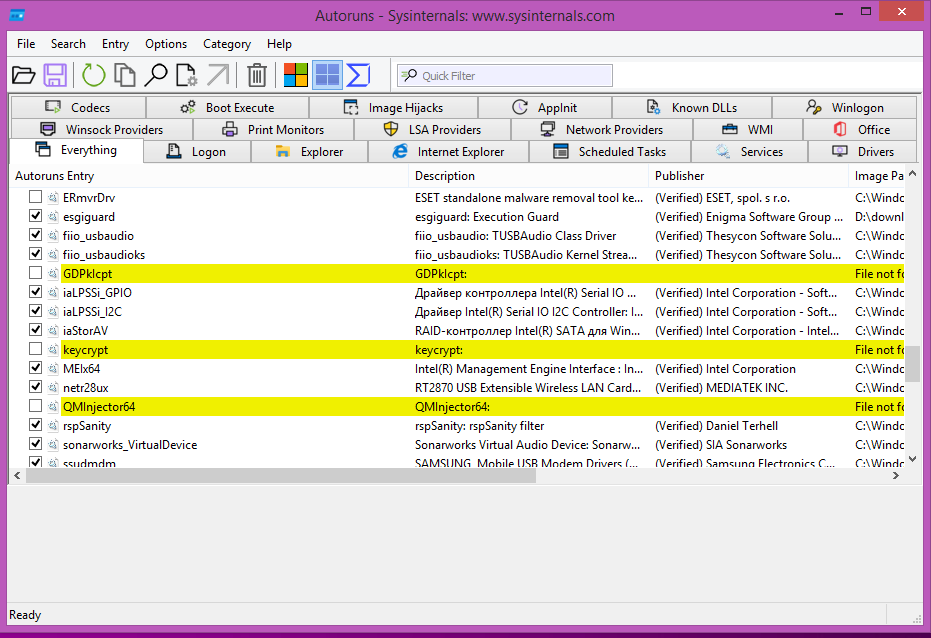The image size is (931, 638).
Task: Open the Search menu
Action: coord(68,44)
